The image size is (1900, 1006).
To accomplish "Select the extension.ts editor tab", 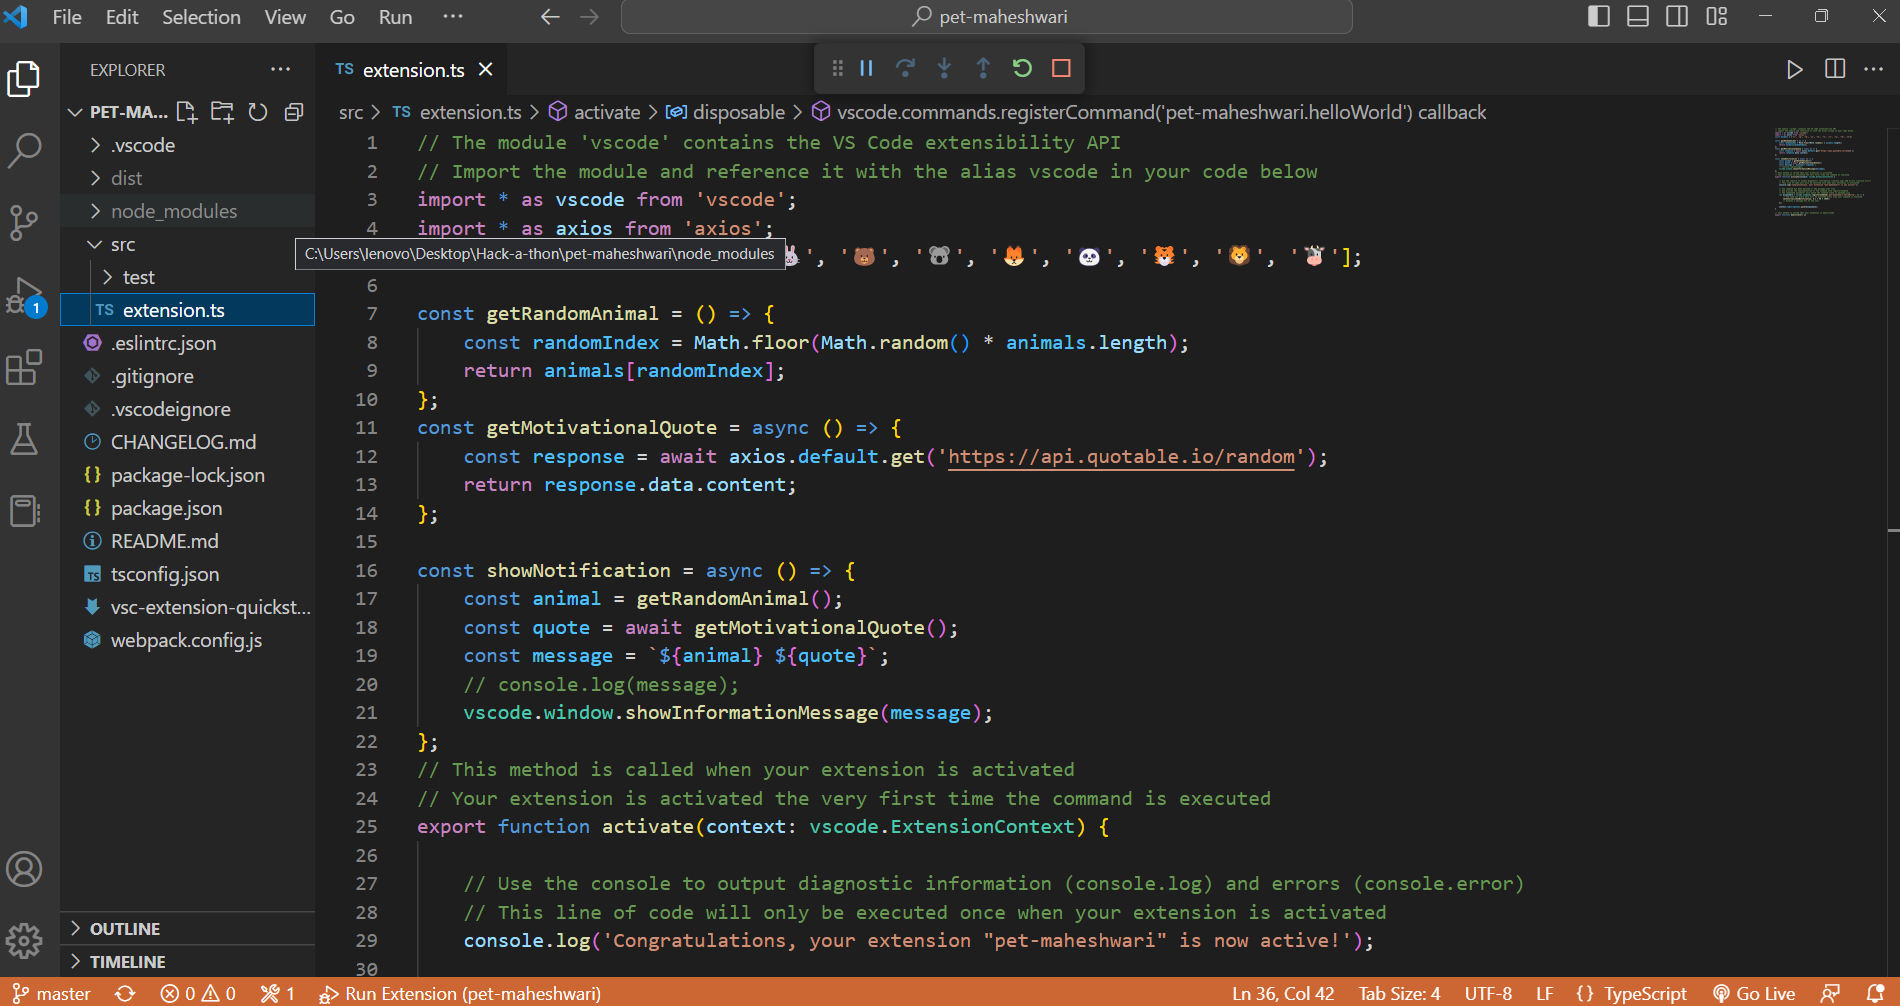I will (412, 69).
